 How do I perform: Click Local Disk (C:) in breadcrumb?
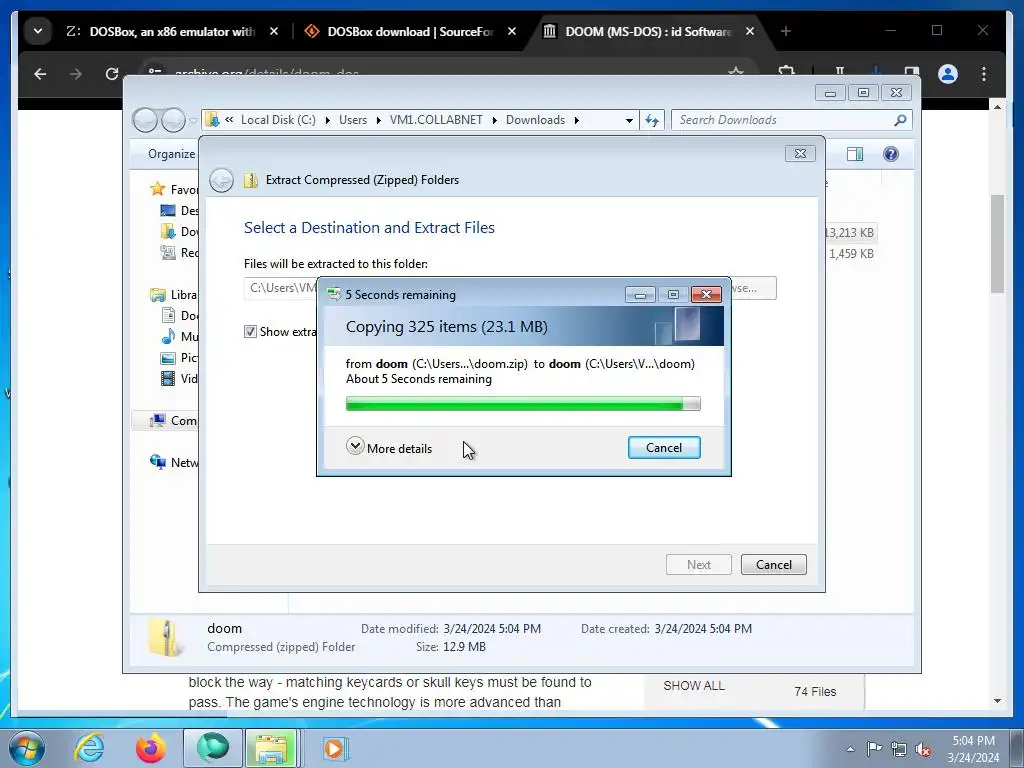coord(278,120)
